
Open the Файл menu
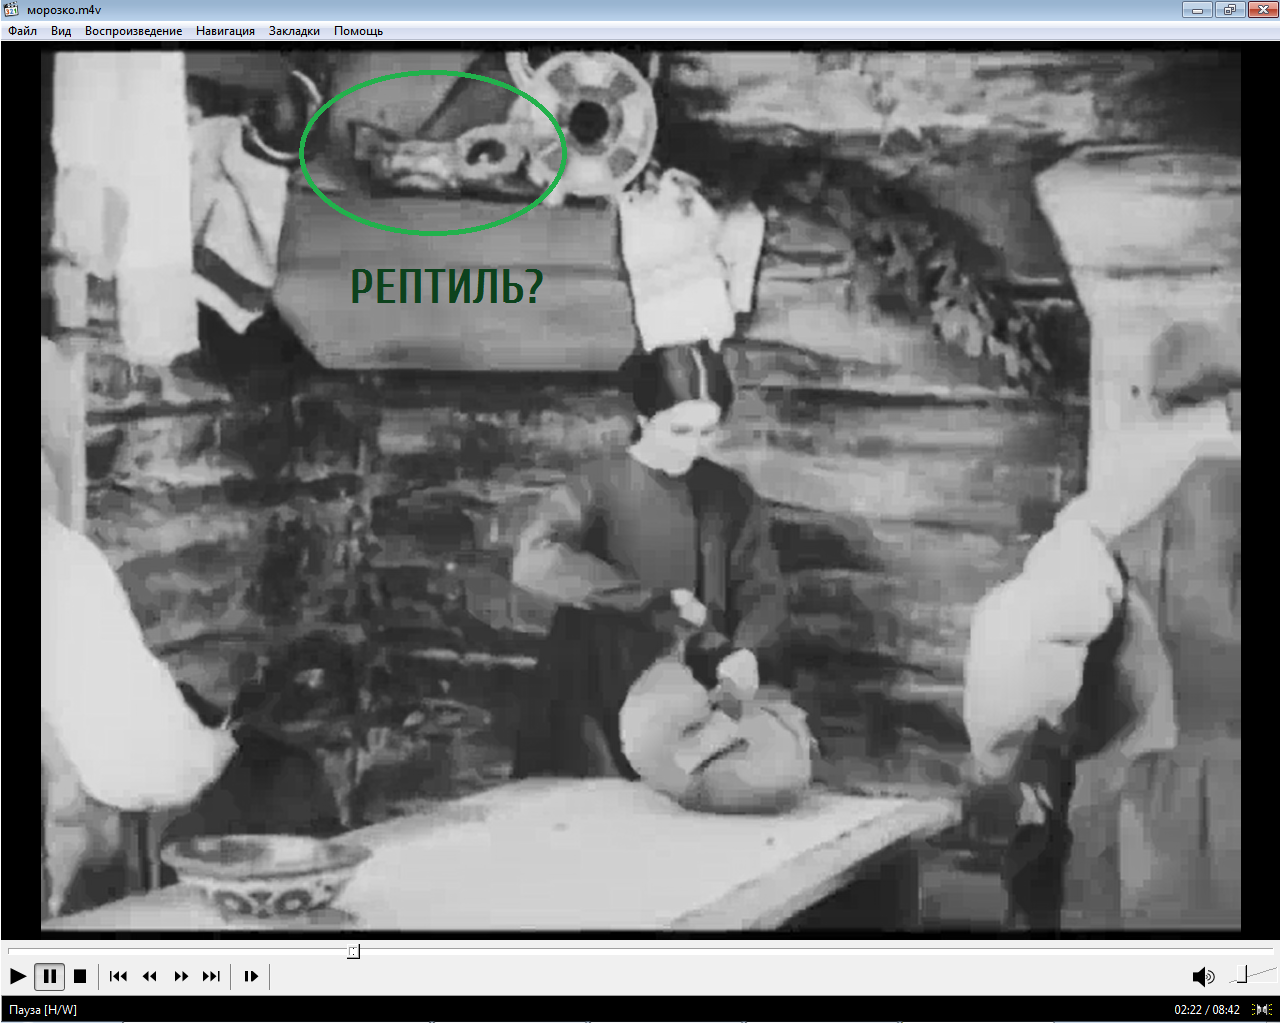point(22,31)
